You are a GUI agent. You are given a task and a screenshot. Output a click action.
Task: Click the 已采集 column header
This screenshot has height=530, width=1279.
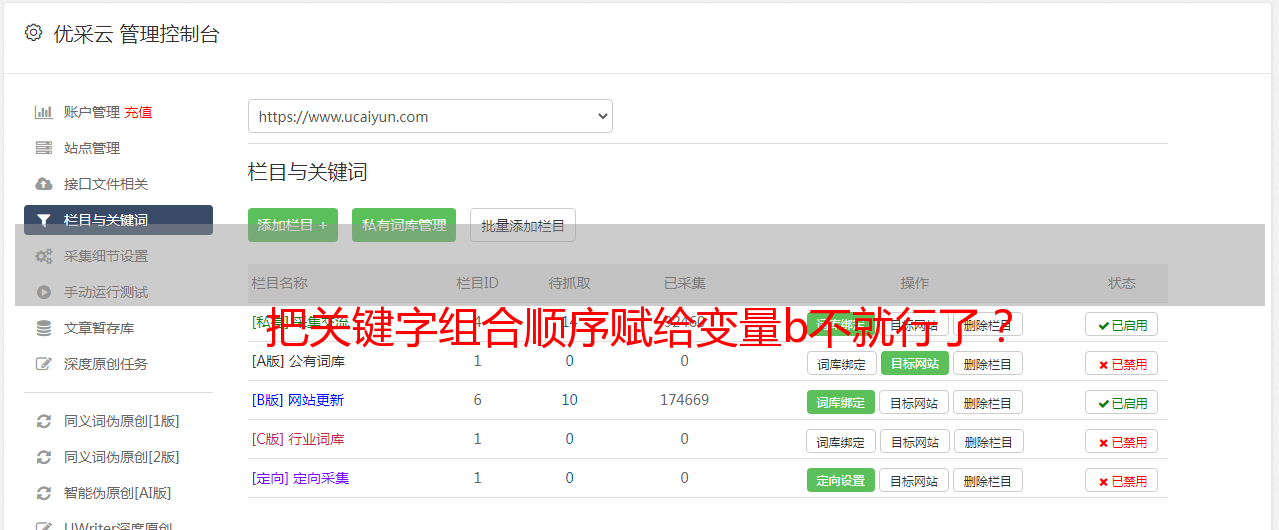coord(685,283)
